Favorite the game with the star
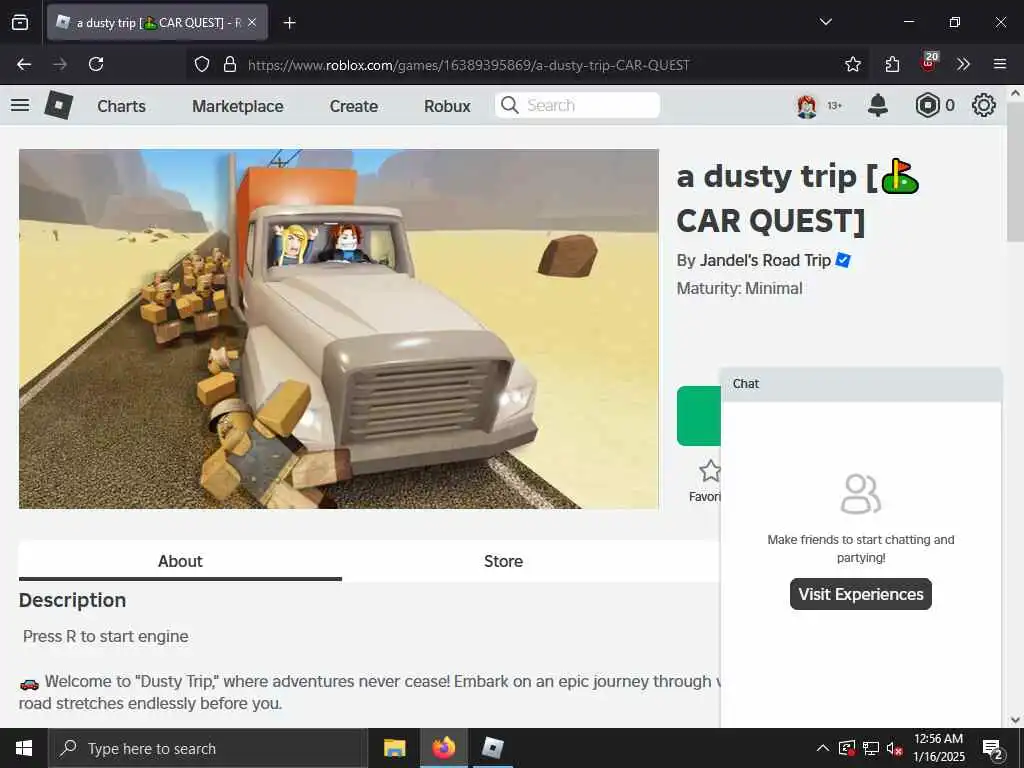Image resolution: width=1024 pixels, height=768 pixels. click(x=709, y=470)
